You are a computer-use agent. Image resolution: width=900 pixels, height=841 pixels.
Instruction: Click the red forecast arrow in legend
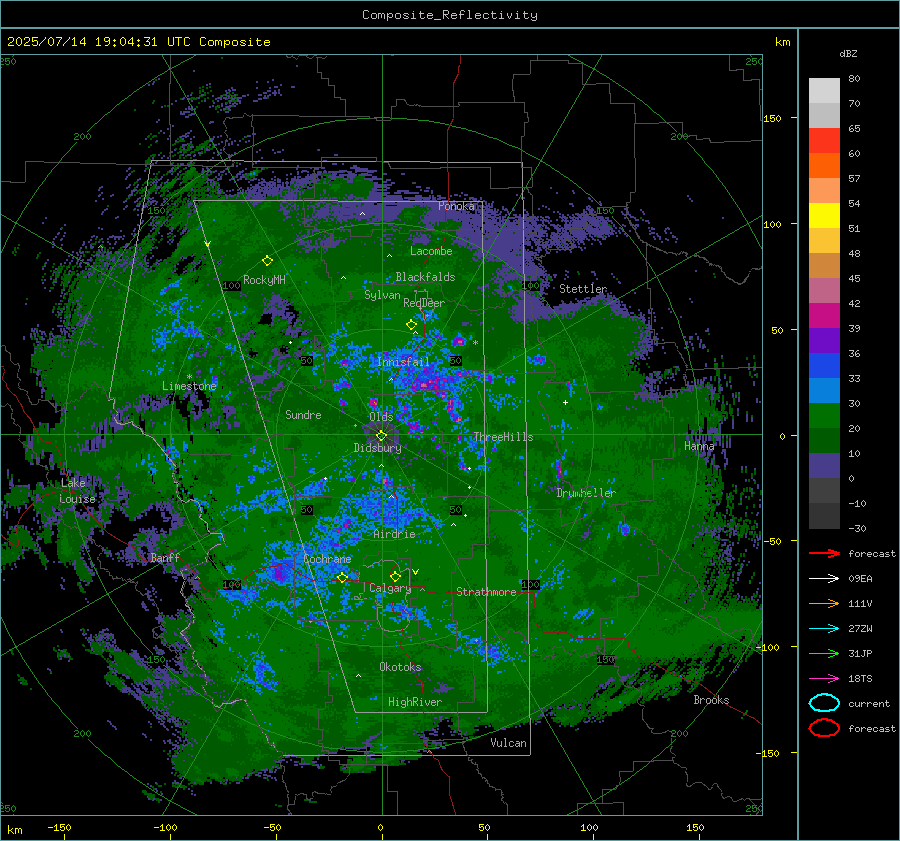coord(824,553)
